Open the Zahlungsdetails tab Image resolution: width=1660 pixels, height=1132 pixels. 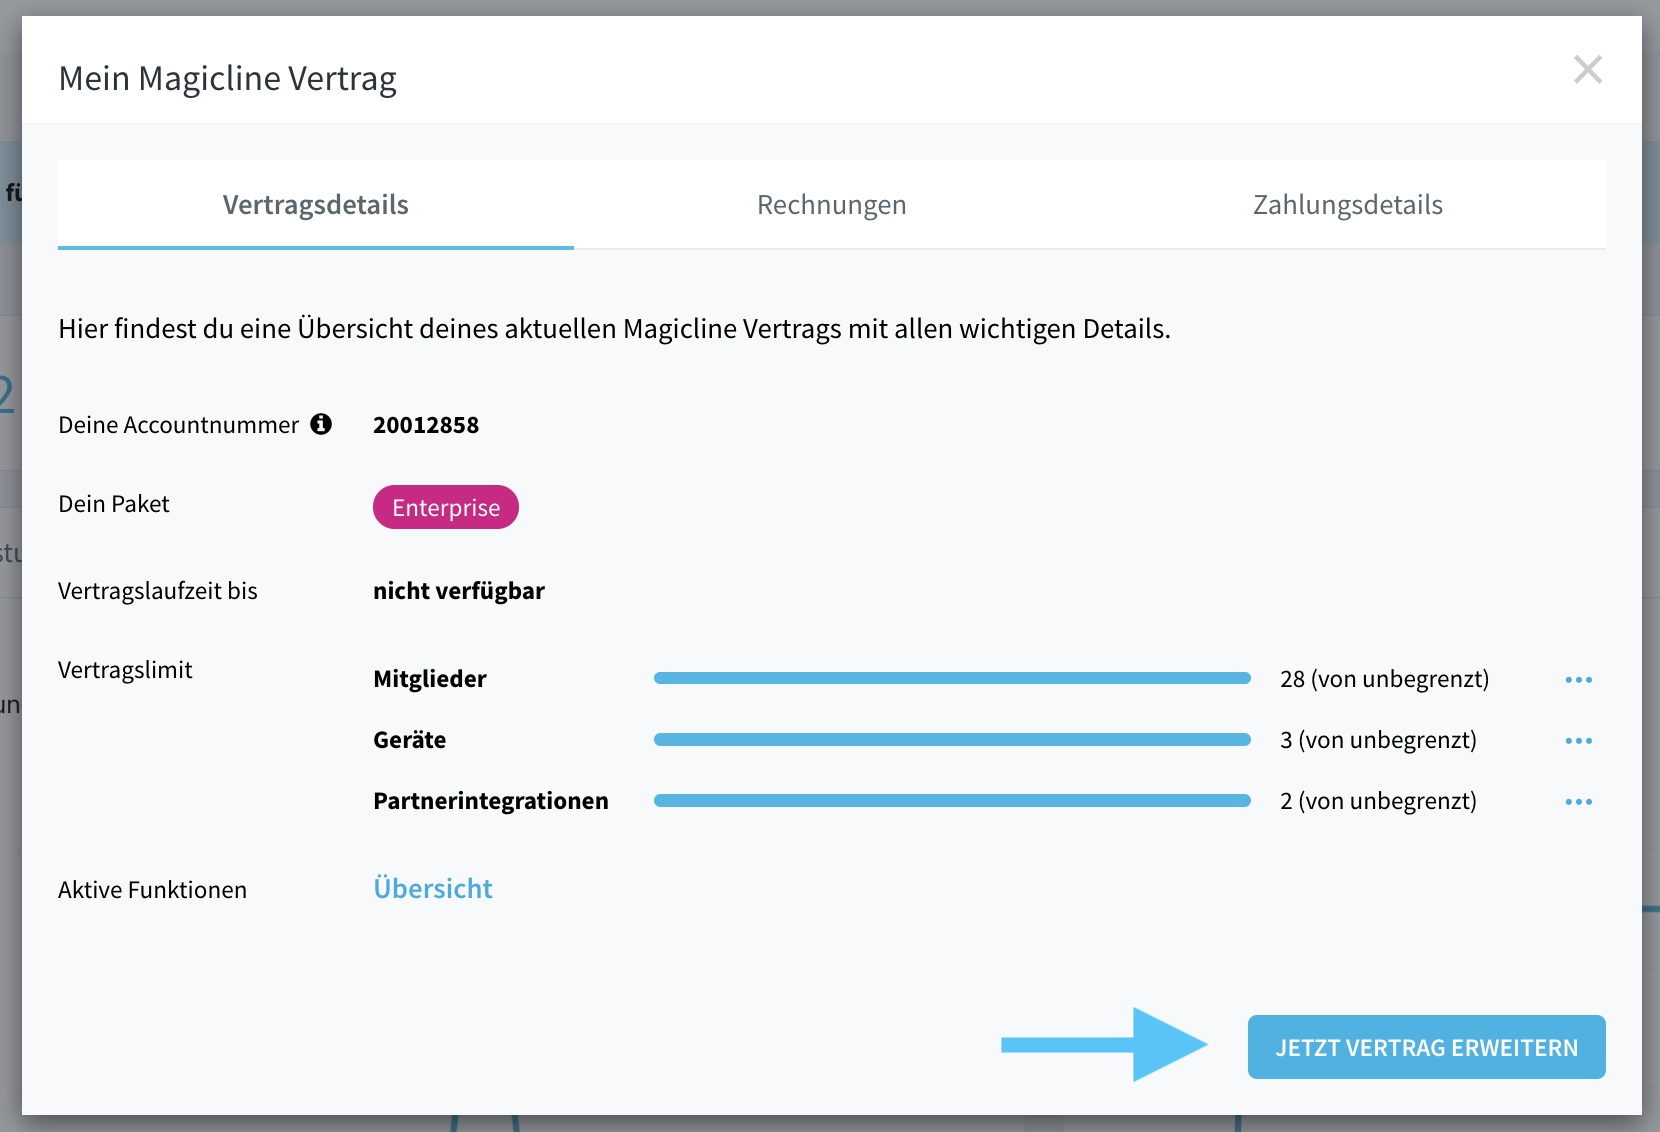(x=1347, y=205)
